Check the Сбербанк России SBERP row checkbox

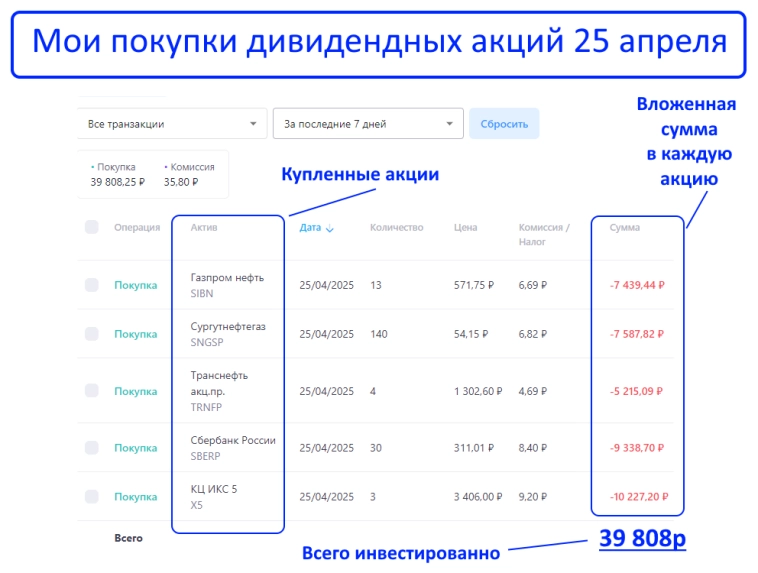pos(92,448)
